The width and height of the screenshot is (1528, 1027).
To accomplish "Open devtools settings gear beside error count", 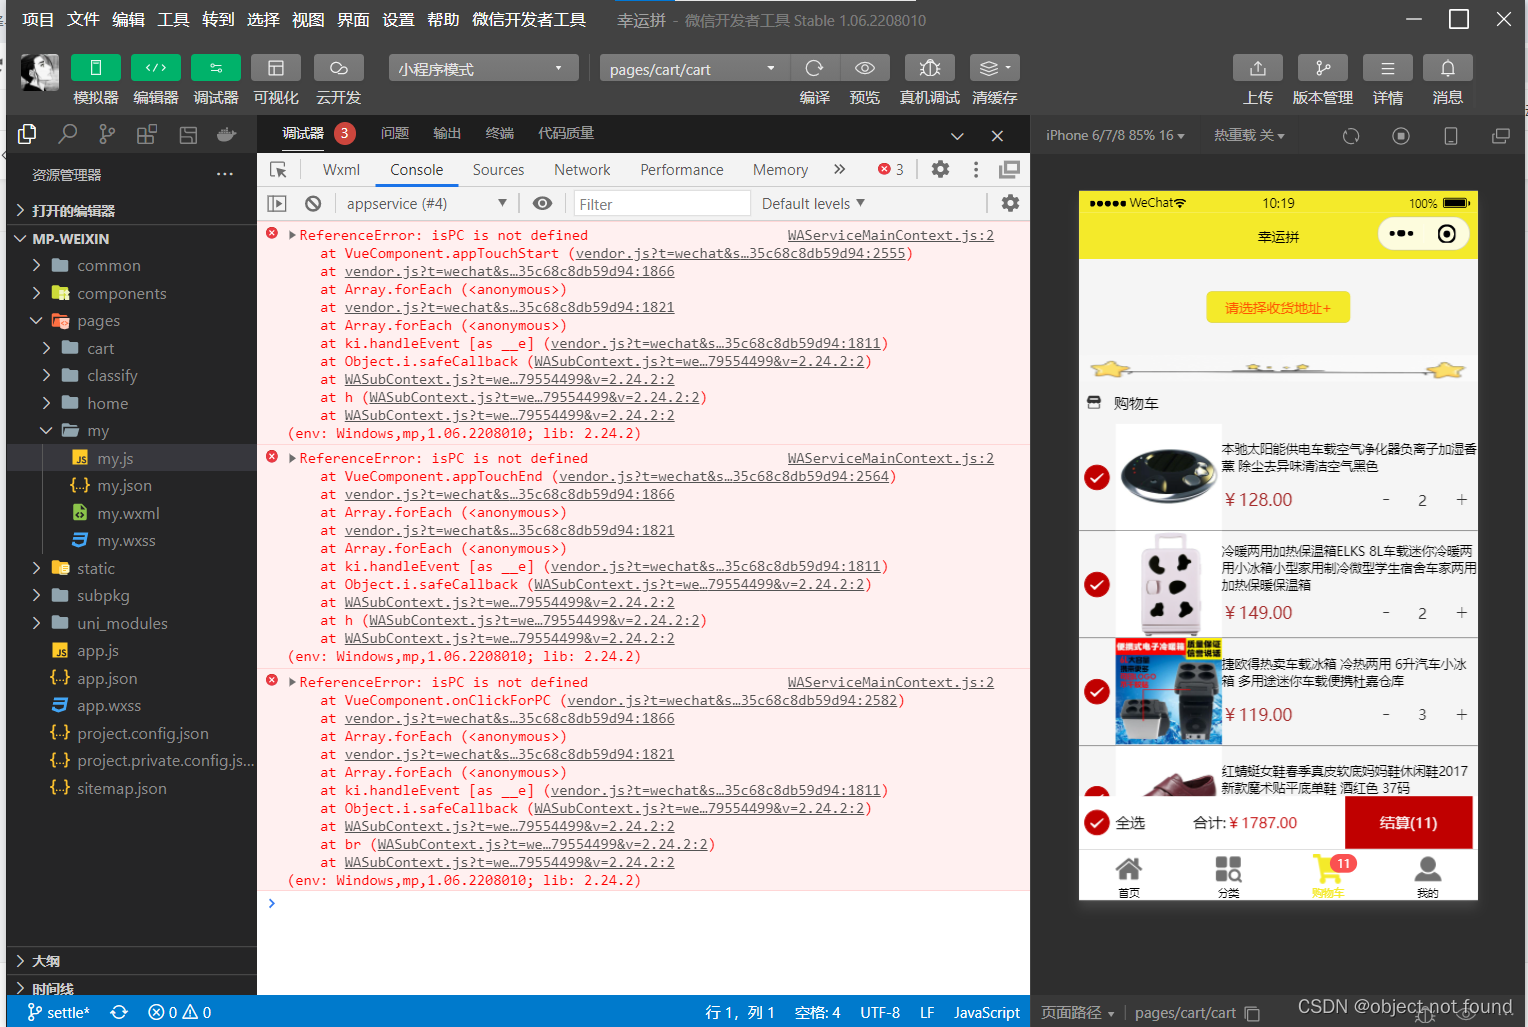I will (x=940, y=170).
